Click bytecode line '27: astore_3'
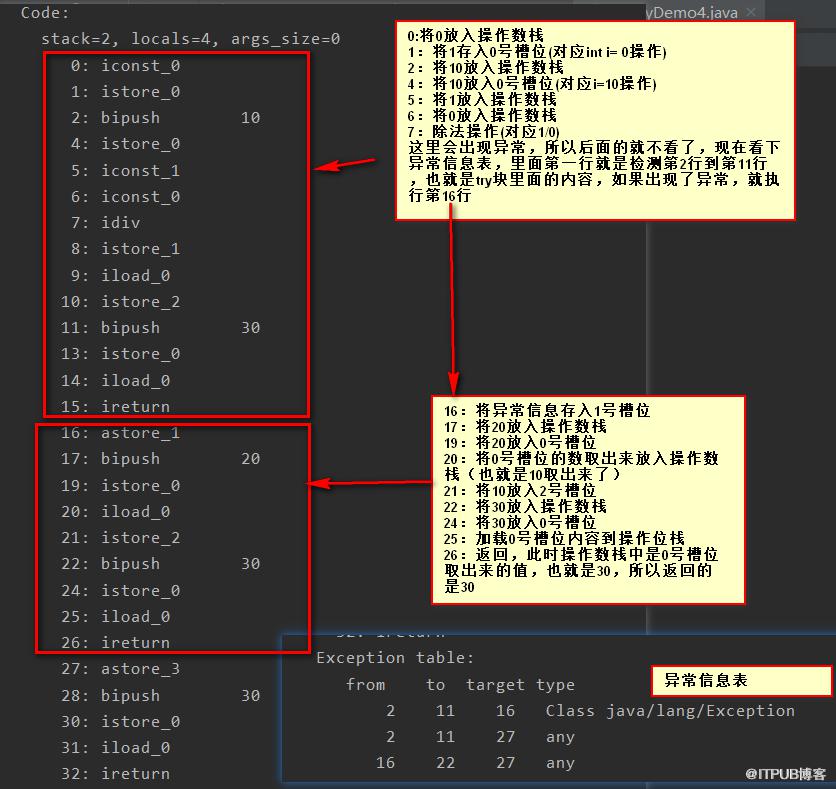The width and height of the screenshot is (836, 789). click(x=120, y=669)
